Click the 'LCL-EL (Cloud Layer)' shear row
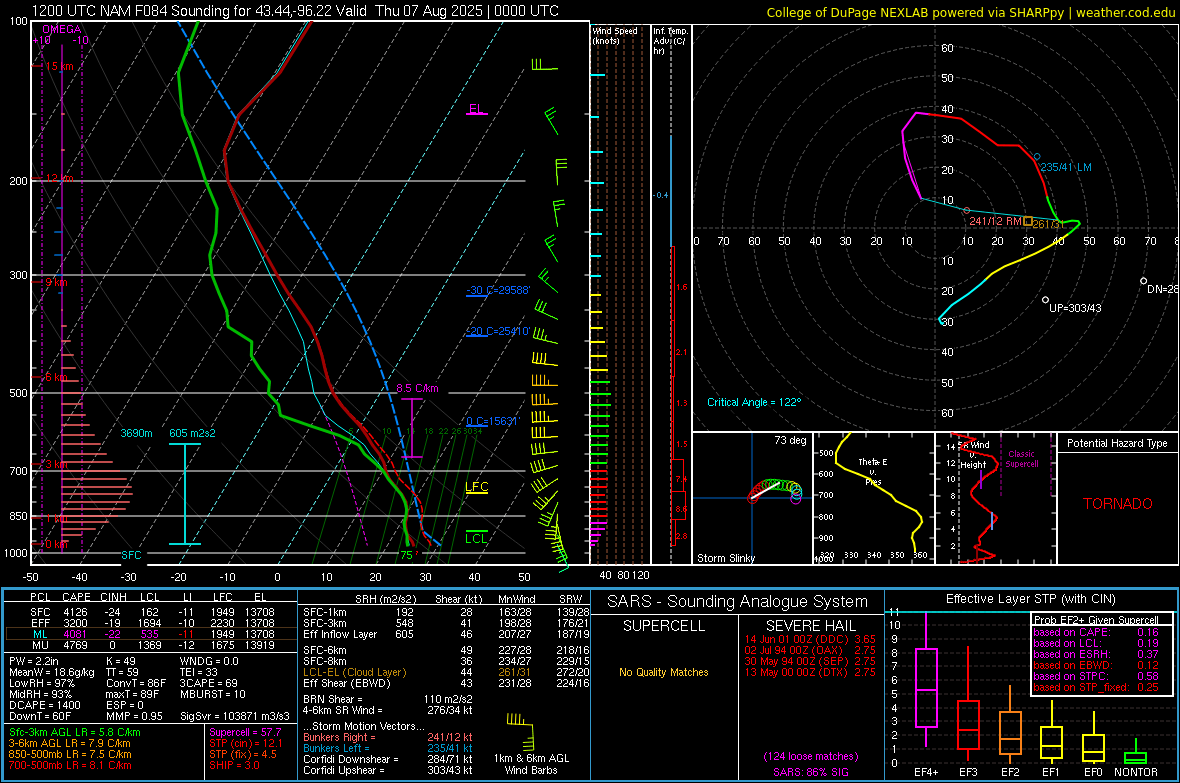The width and height of the screenshot is (1180, 783). pyautogui.click(x=444, y=672)
